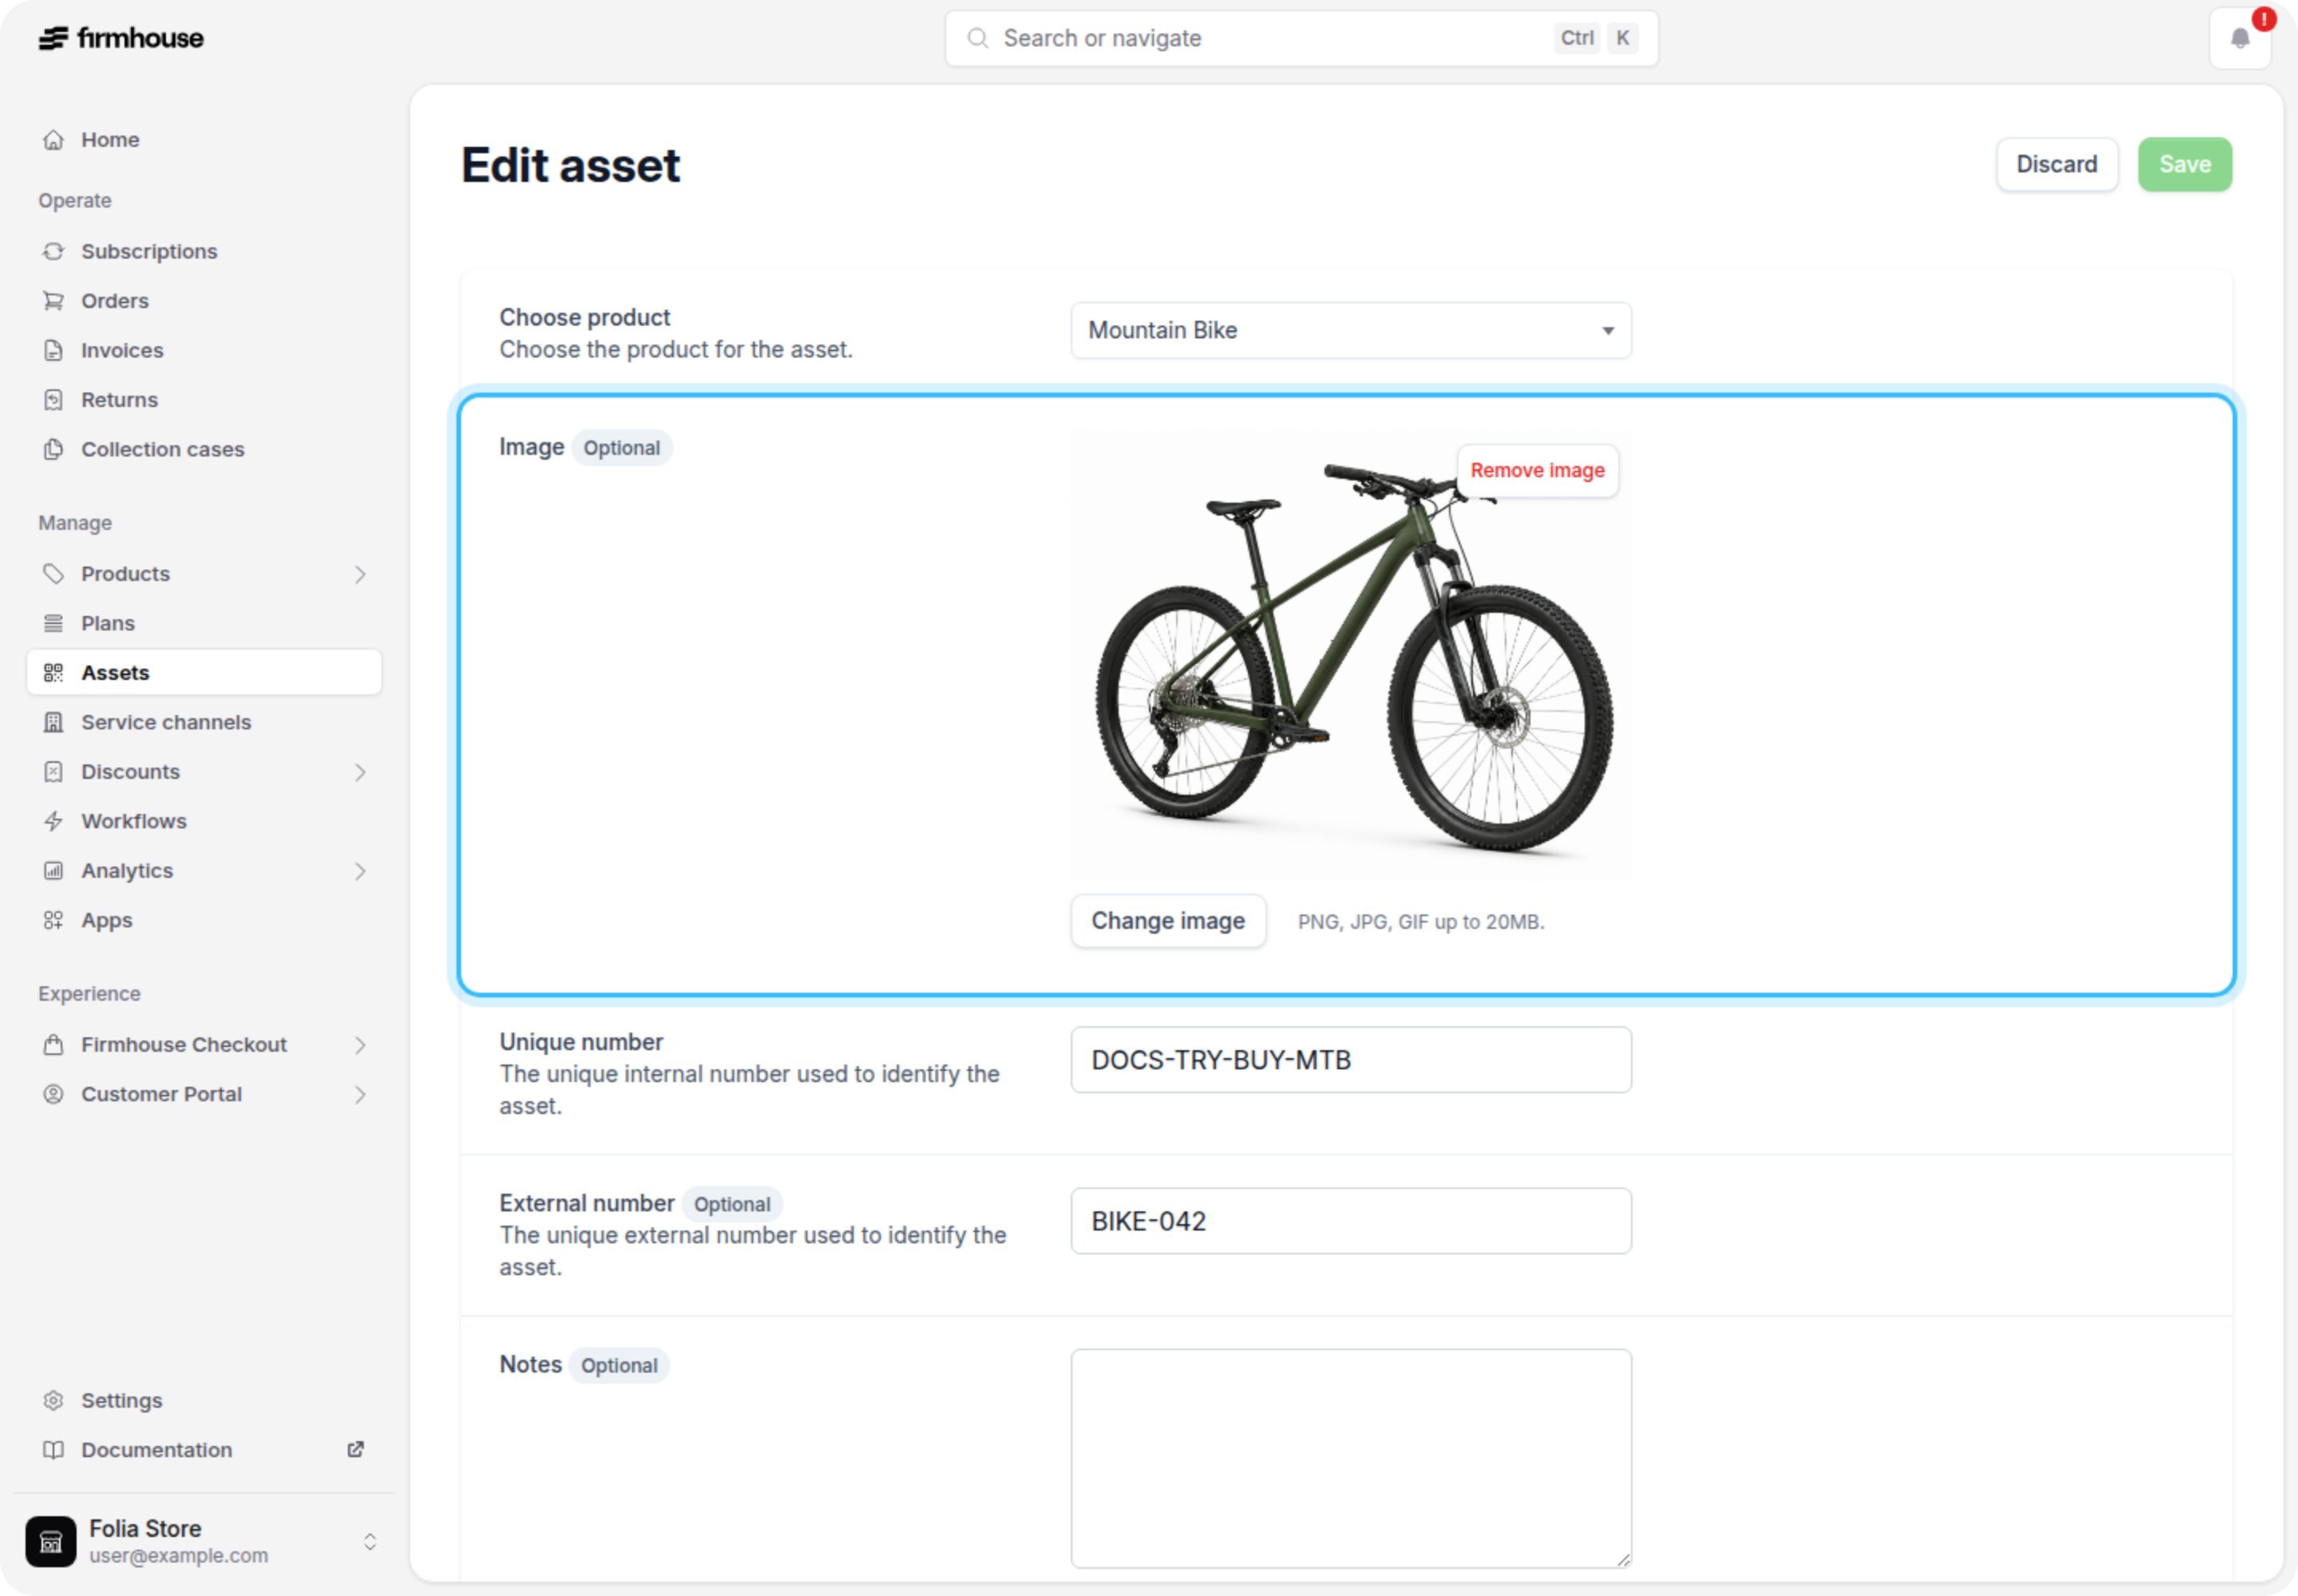2298x1596 pixels.
Task: Click the Invoices document icon
Action: coord(53,350)
